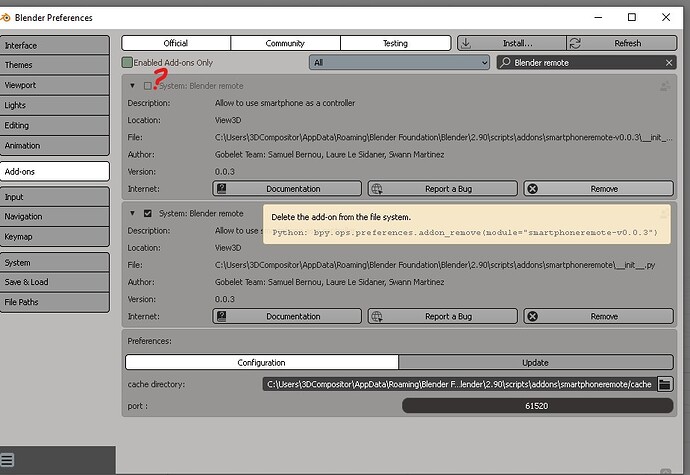Viewport: 690px width, 475px height.
Task: Click globe icon on second Report a Bug
Action: pos(377,317)
